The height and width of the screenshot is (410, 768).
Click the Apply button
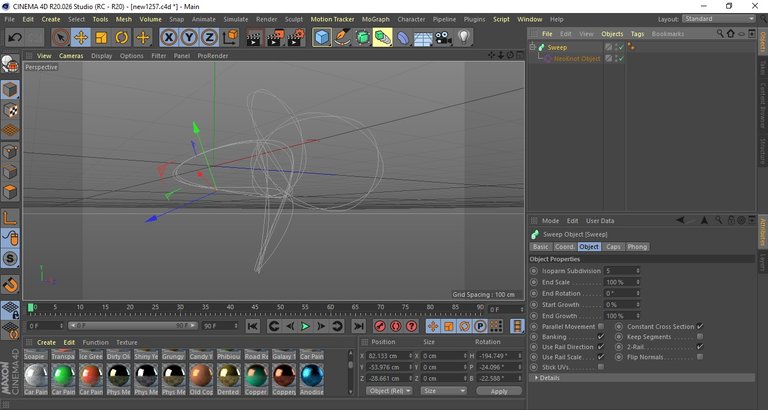click(499, 391)
